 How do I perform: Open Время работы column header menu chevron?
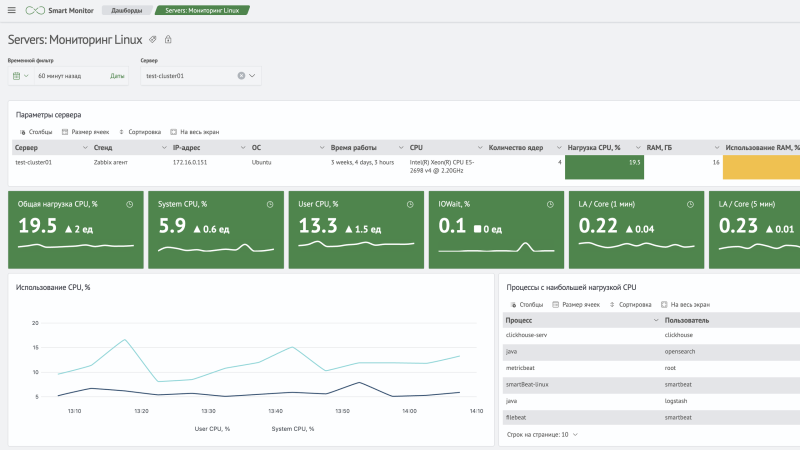(x=401, y=147)
